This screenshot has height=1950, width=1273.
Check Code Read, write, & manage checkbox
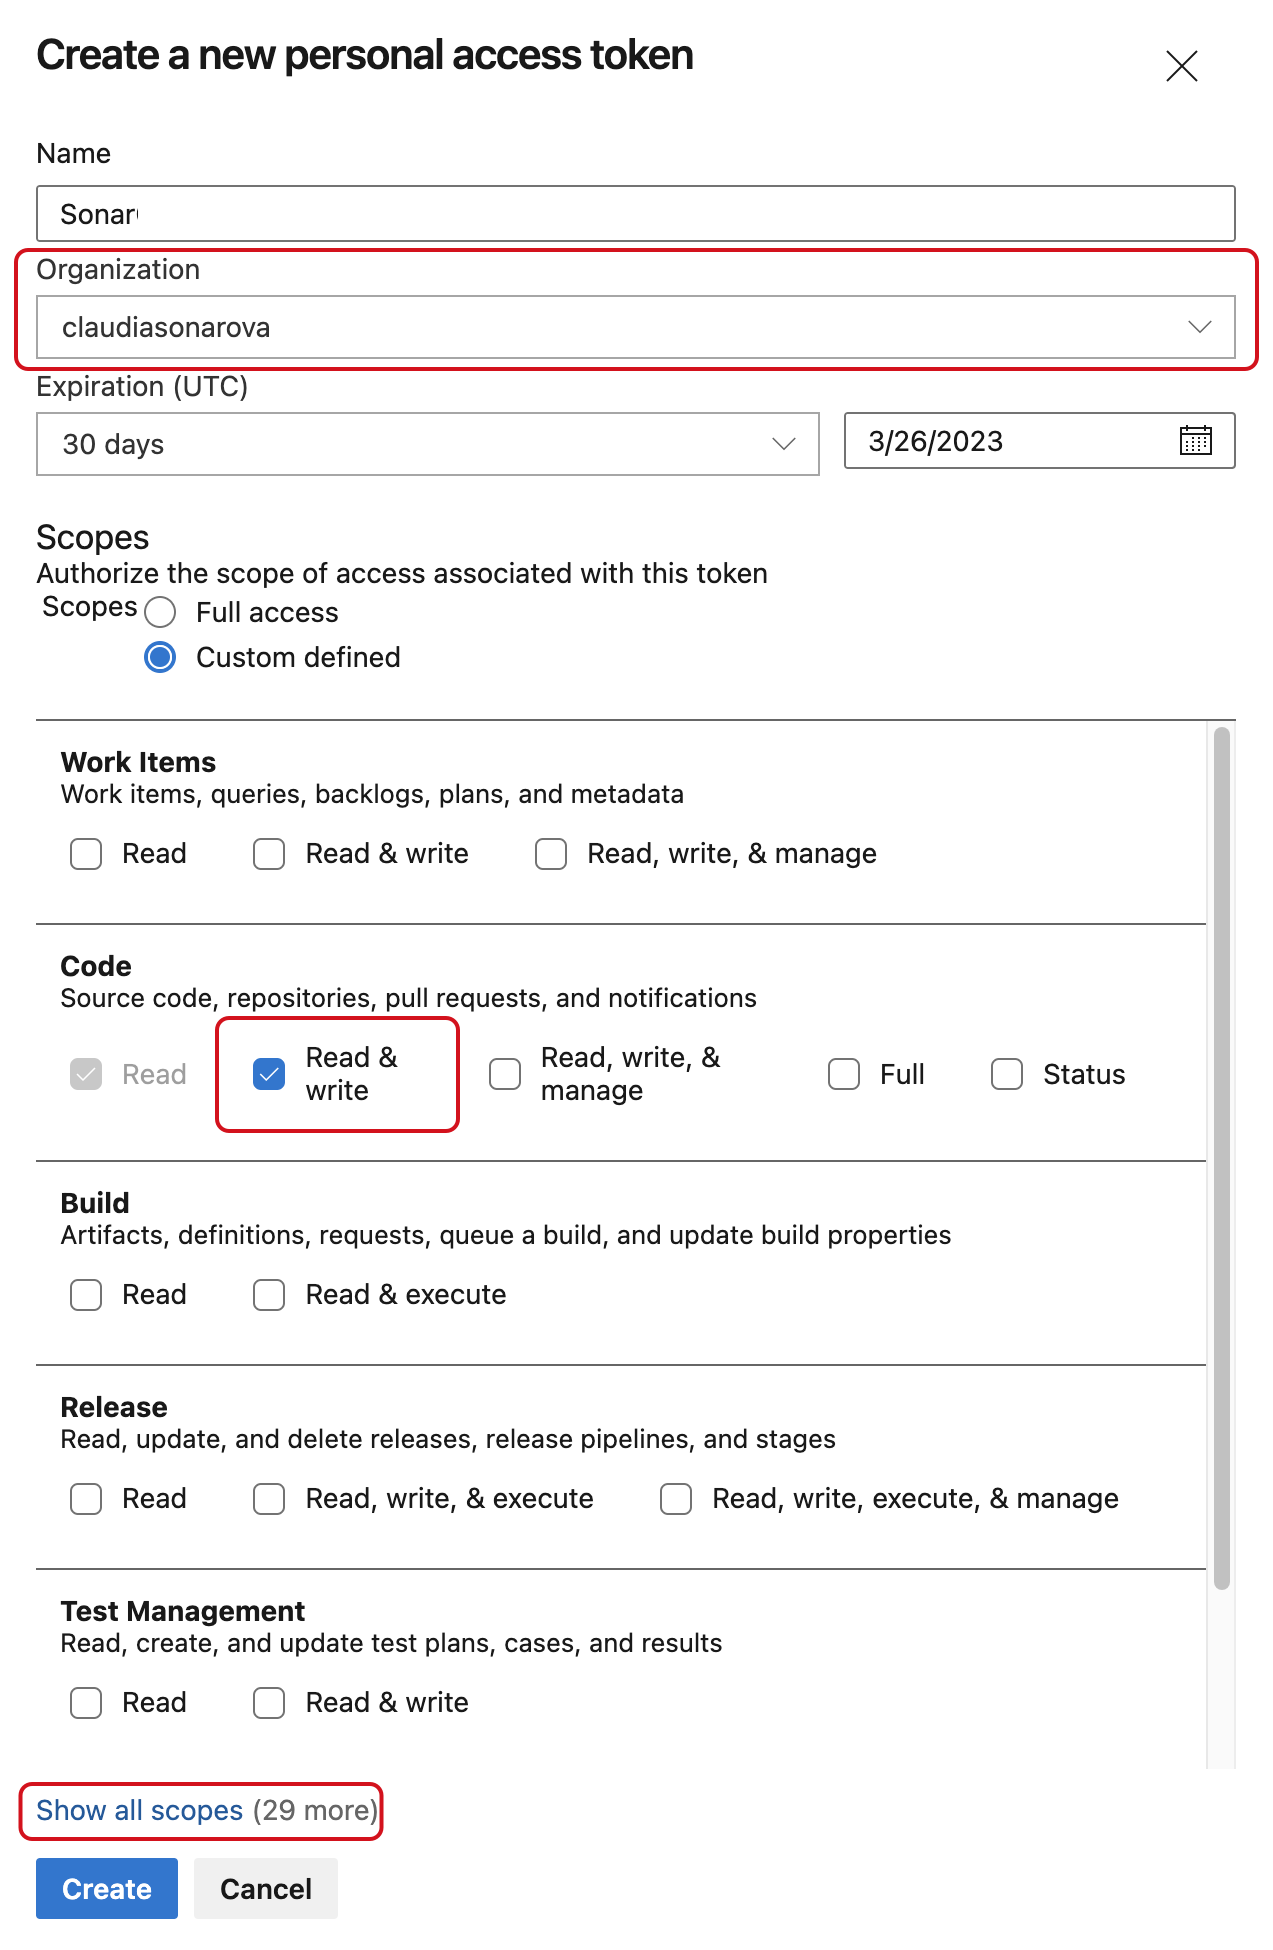pyautogui.click(x=505, y=1074)
